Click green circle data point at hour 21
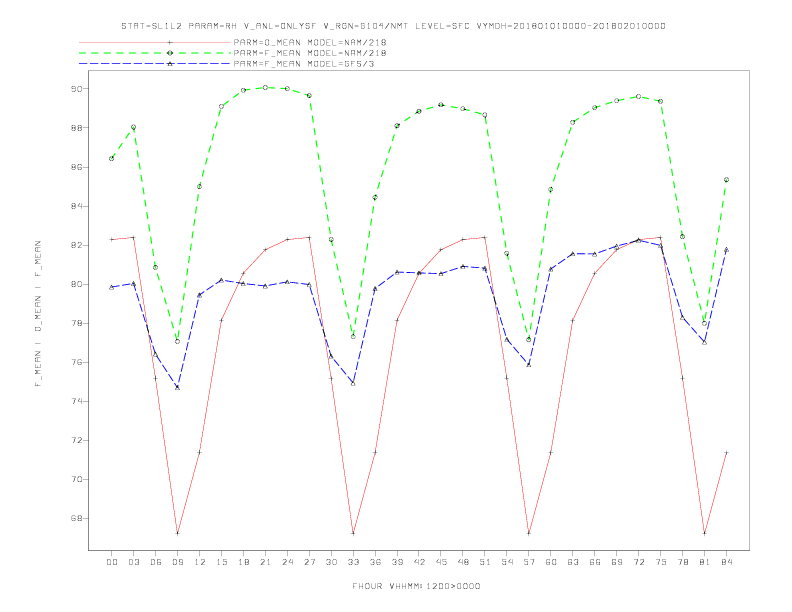Viewport: 792px width, 612px height. pyautogui.click(x=265, y=87)
